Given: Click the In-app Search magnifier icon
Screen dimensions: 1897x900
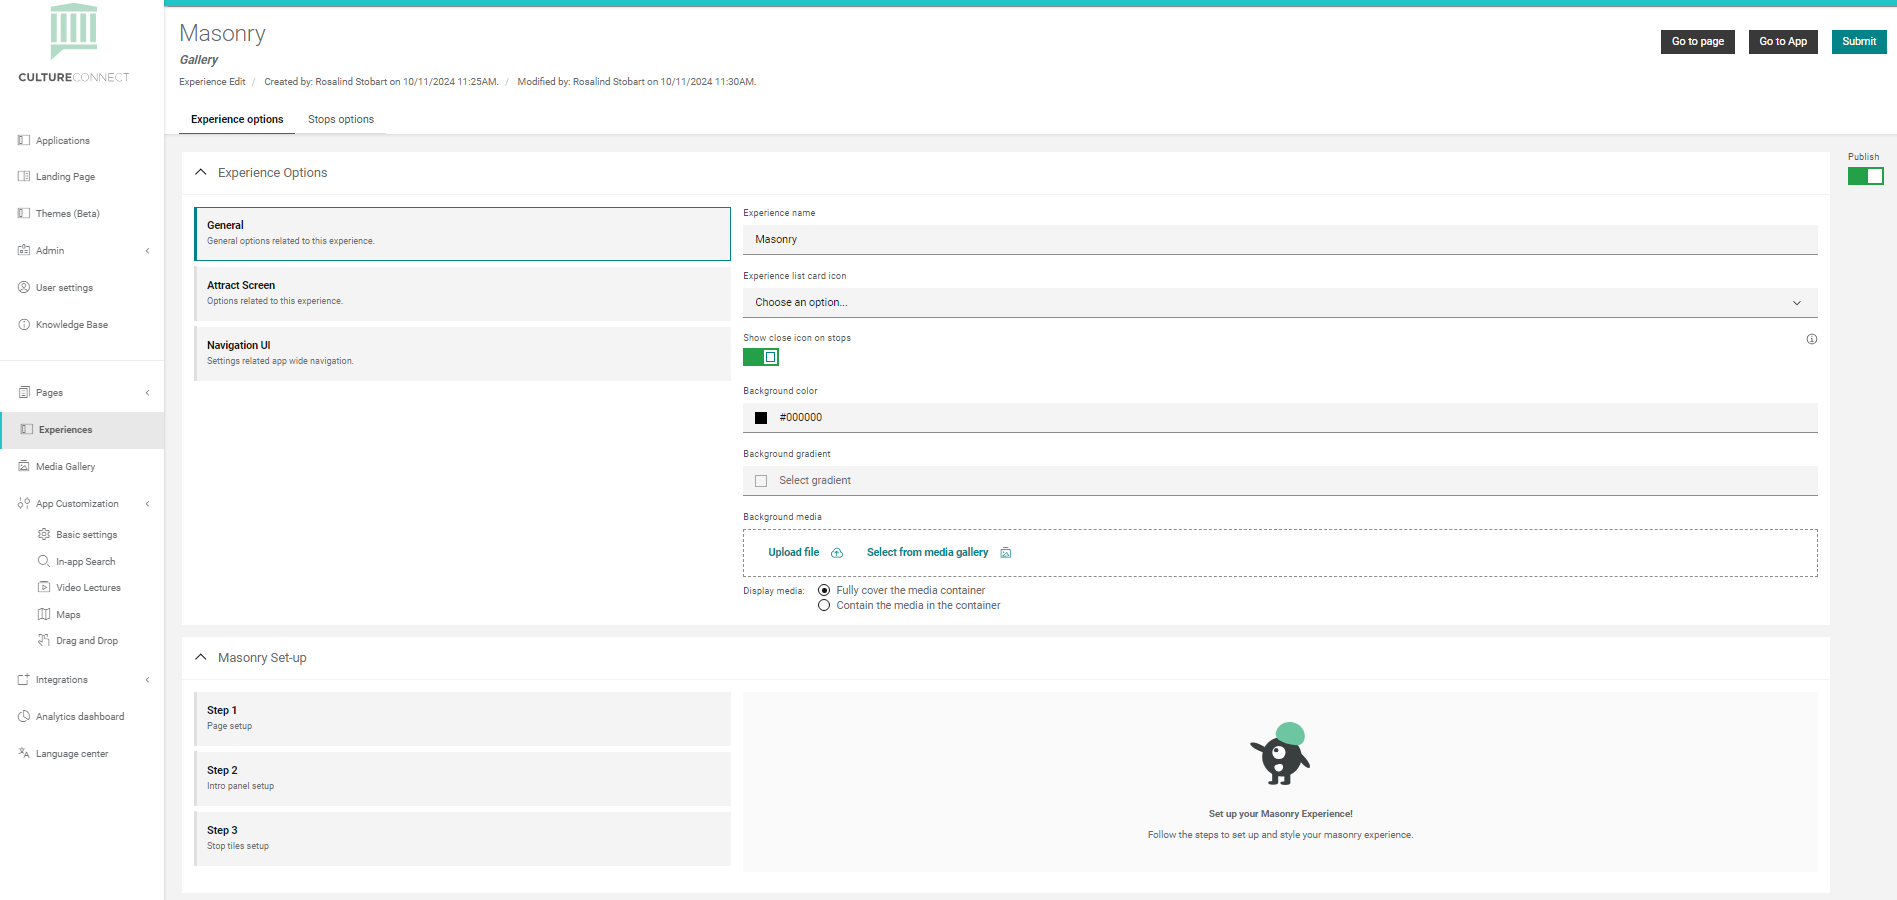Looking at the screenshot, I should 44,561.
